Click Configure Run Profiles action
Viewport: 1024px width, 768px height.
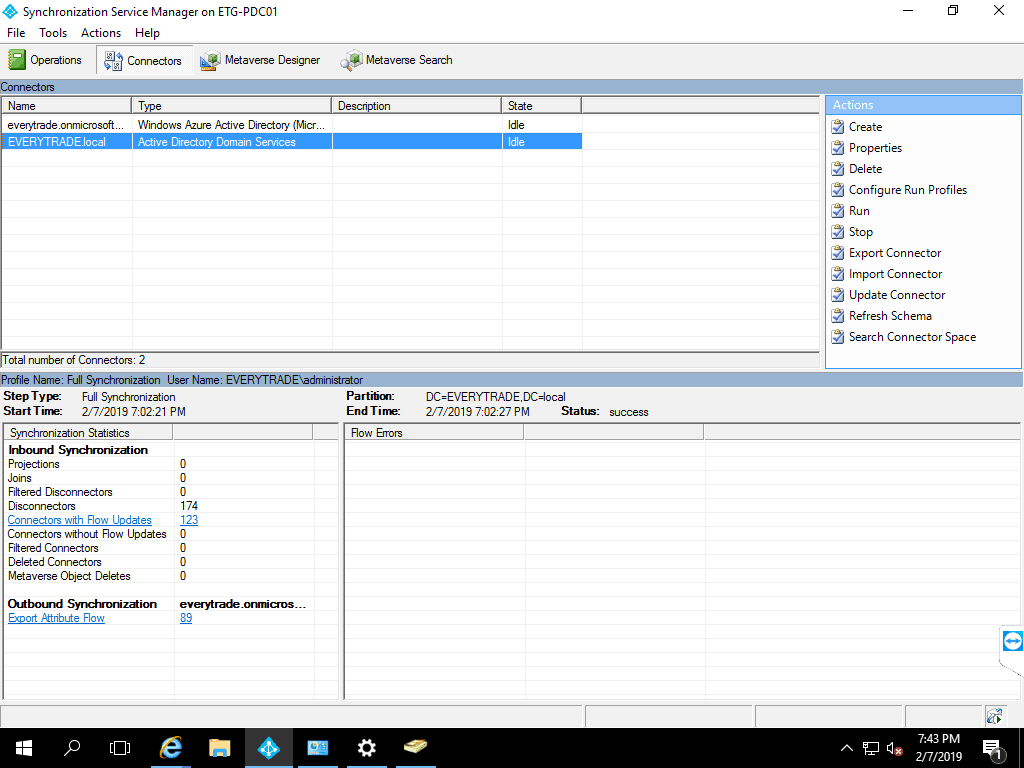coord(908,190)
